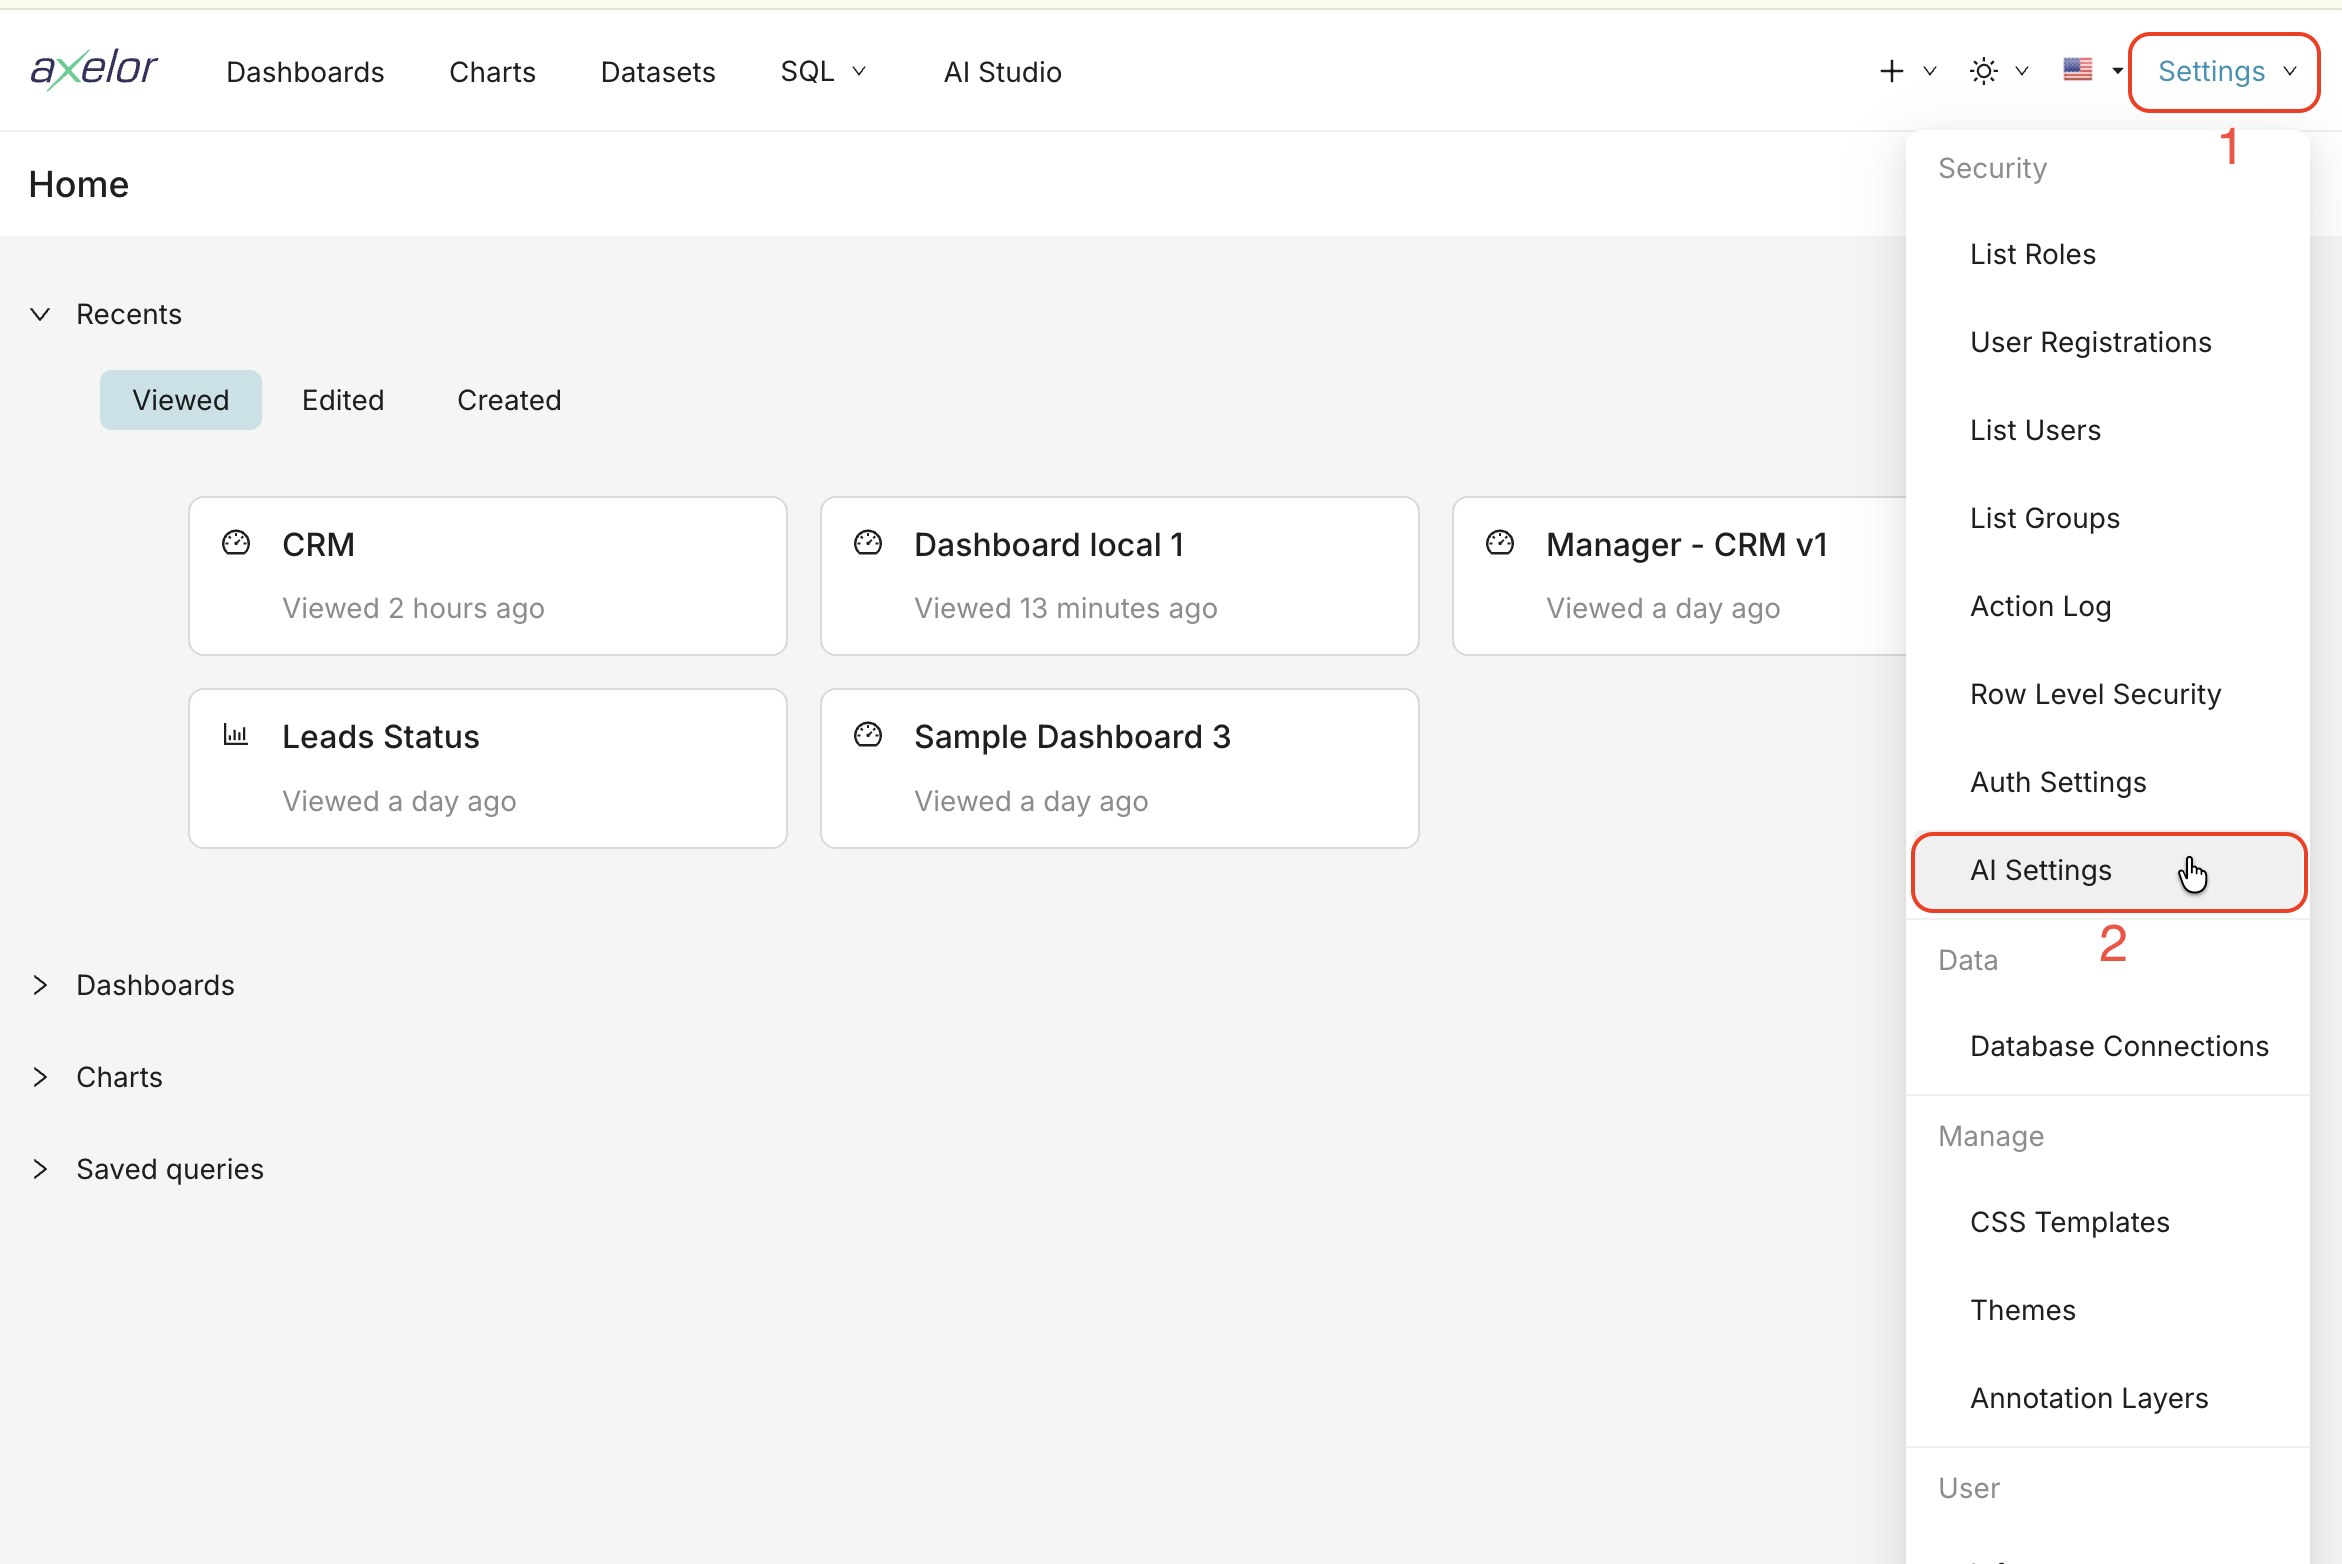Open Action Log from Settings menu
The height and width of the screenshot is (1564, 2342).
pyautogui.click(x=2108, y=606)
